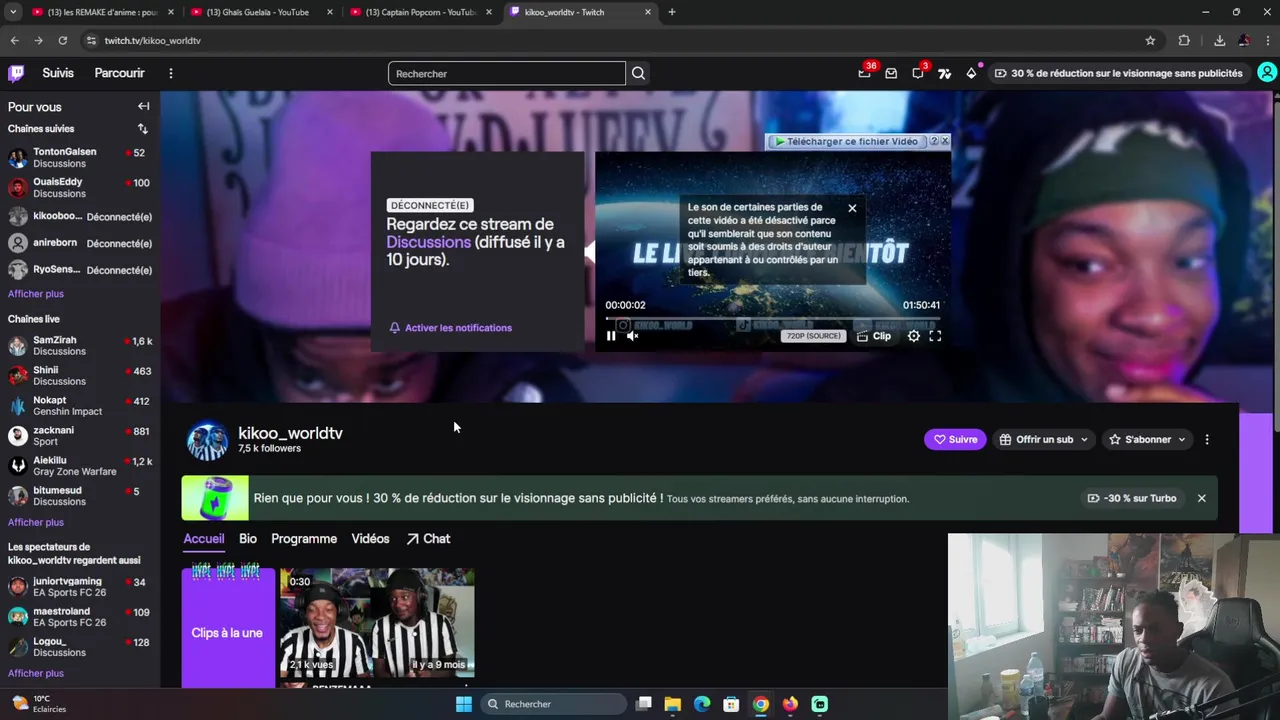Viewport: 1280px width, 720px height.
Task: Click Télécharger ce fichier Vidéo
Action: [846, 141]
